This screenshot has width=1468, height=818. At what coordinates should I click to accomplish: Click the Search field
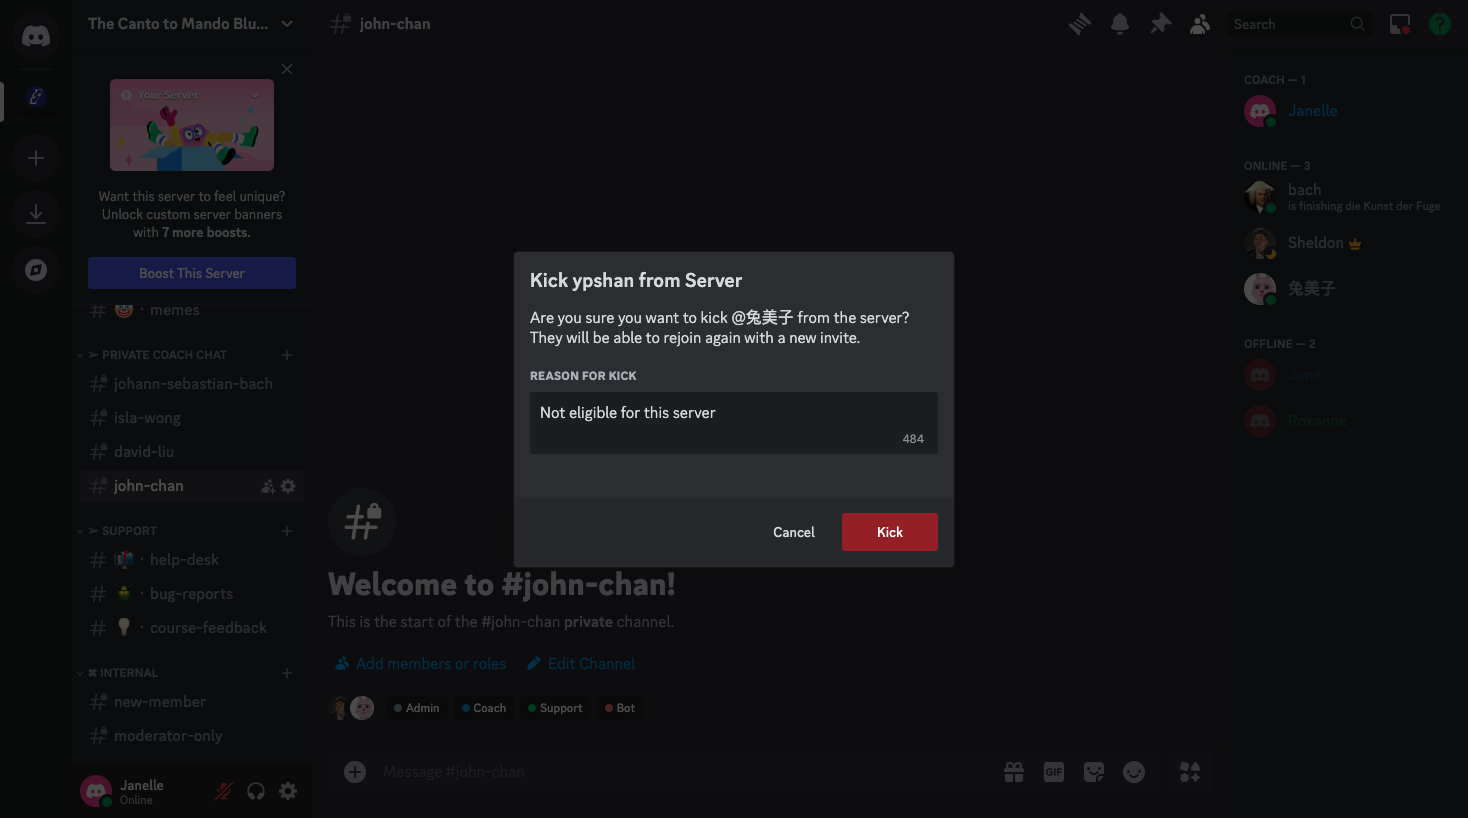(1299, 24)
